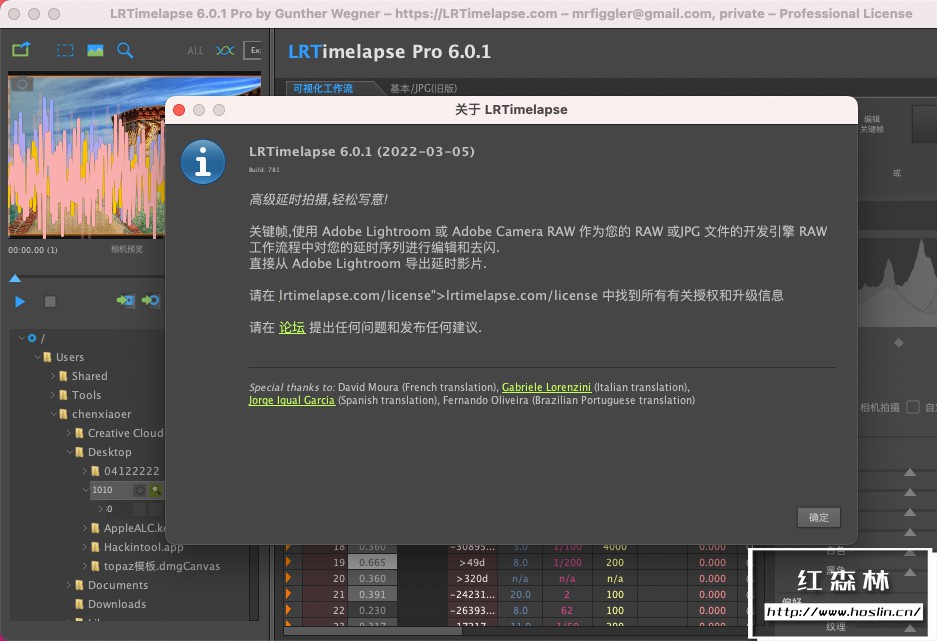The height and width of the screenshot is (641, 937).
Task: Click the histogram in the right panel
Action: point(897,281)
